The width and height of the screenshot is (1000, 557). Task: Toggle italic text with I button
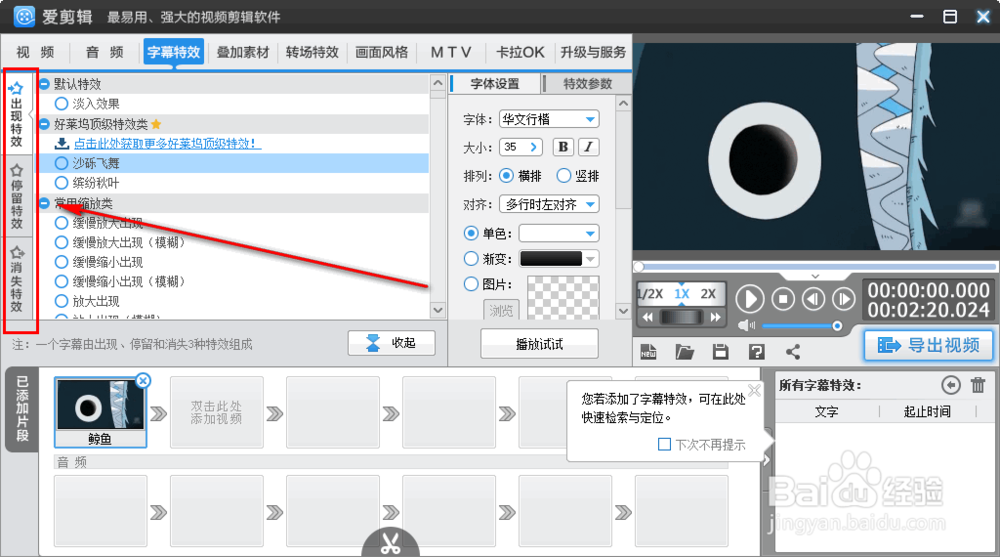(589, 147)
